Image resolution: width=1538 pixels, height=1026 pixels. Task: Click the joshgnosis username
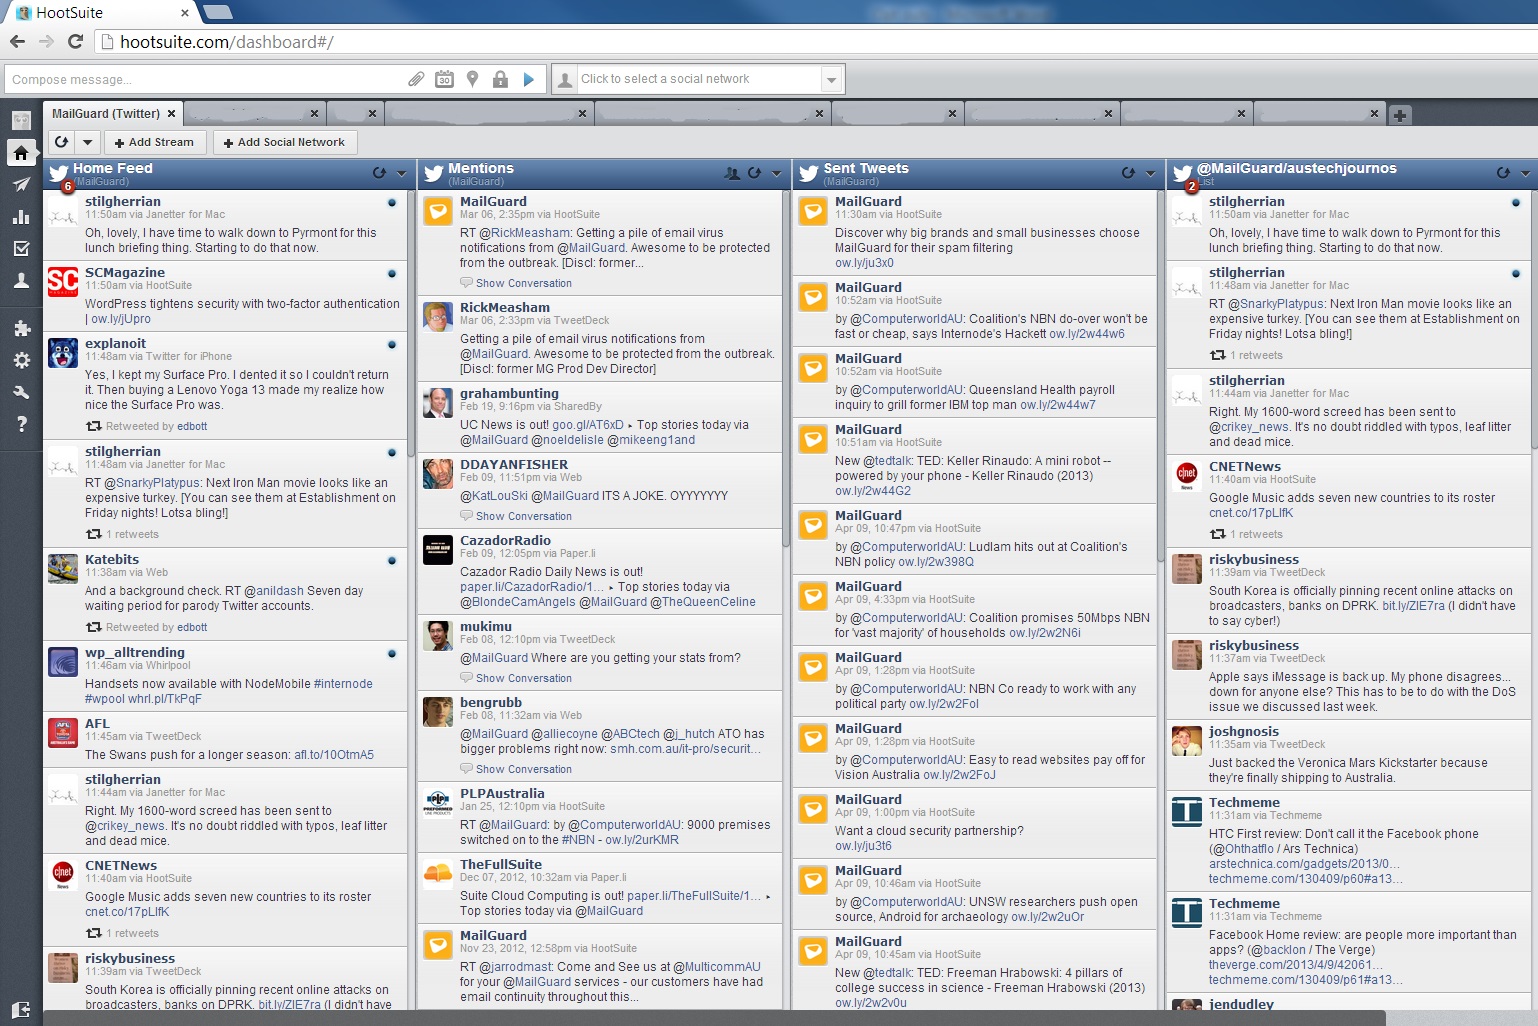pos(1244,731)
